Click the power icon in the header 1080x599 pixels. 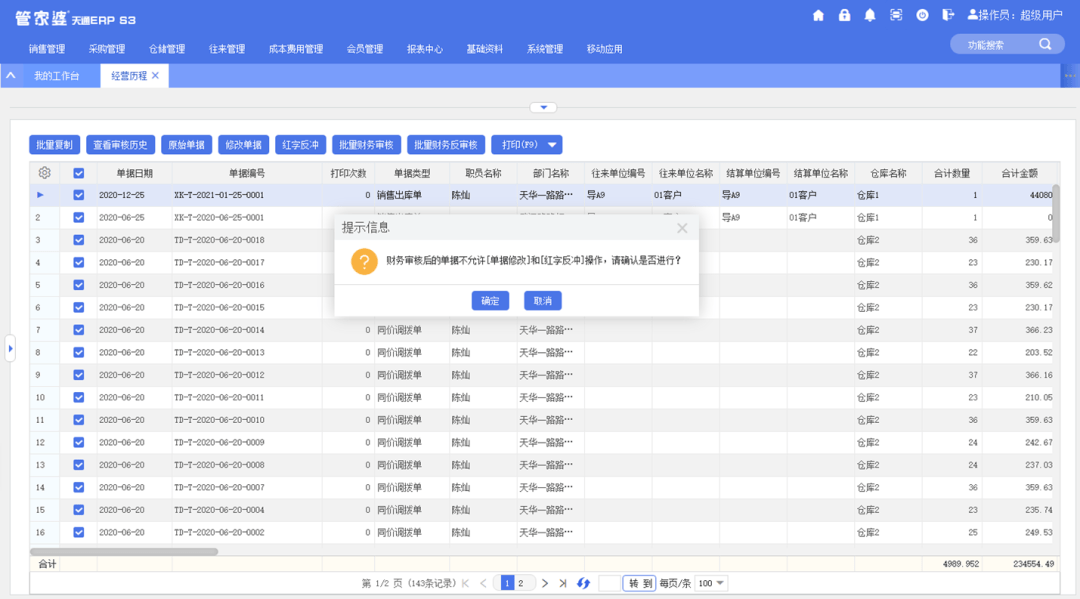tap(922, 16)
